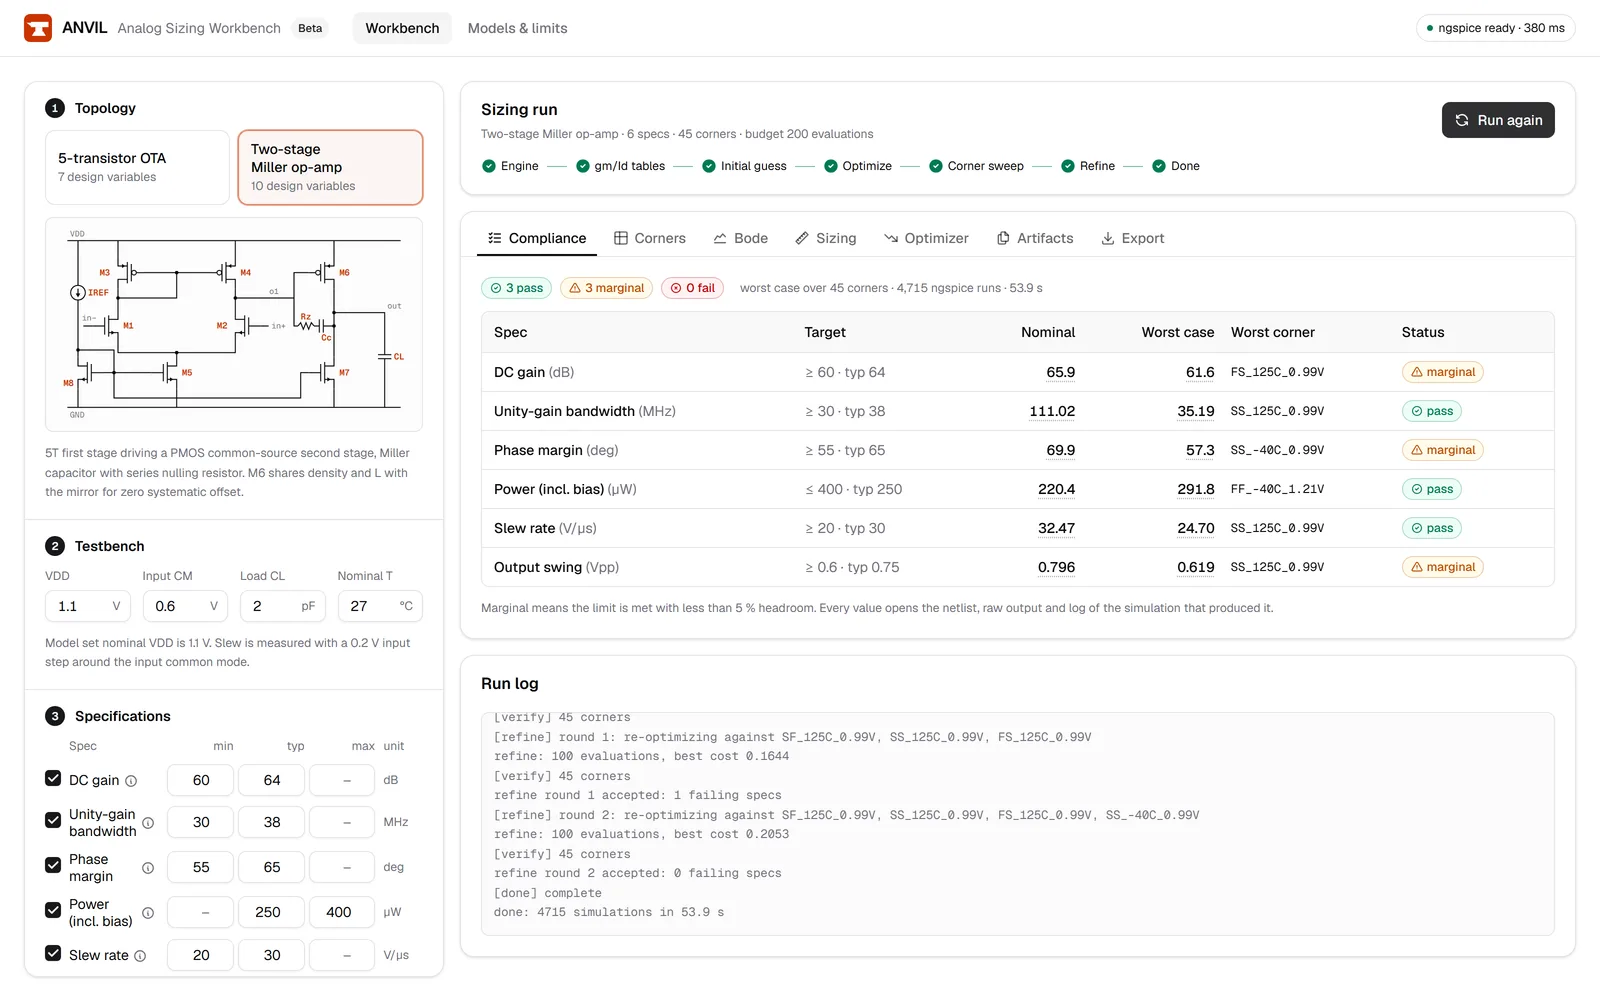Click the Engine step check icon
Viewport: 1600px width, 1000px height.
(489, 166)
